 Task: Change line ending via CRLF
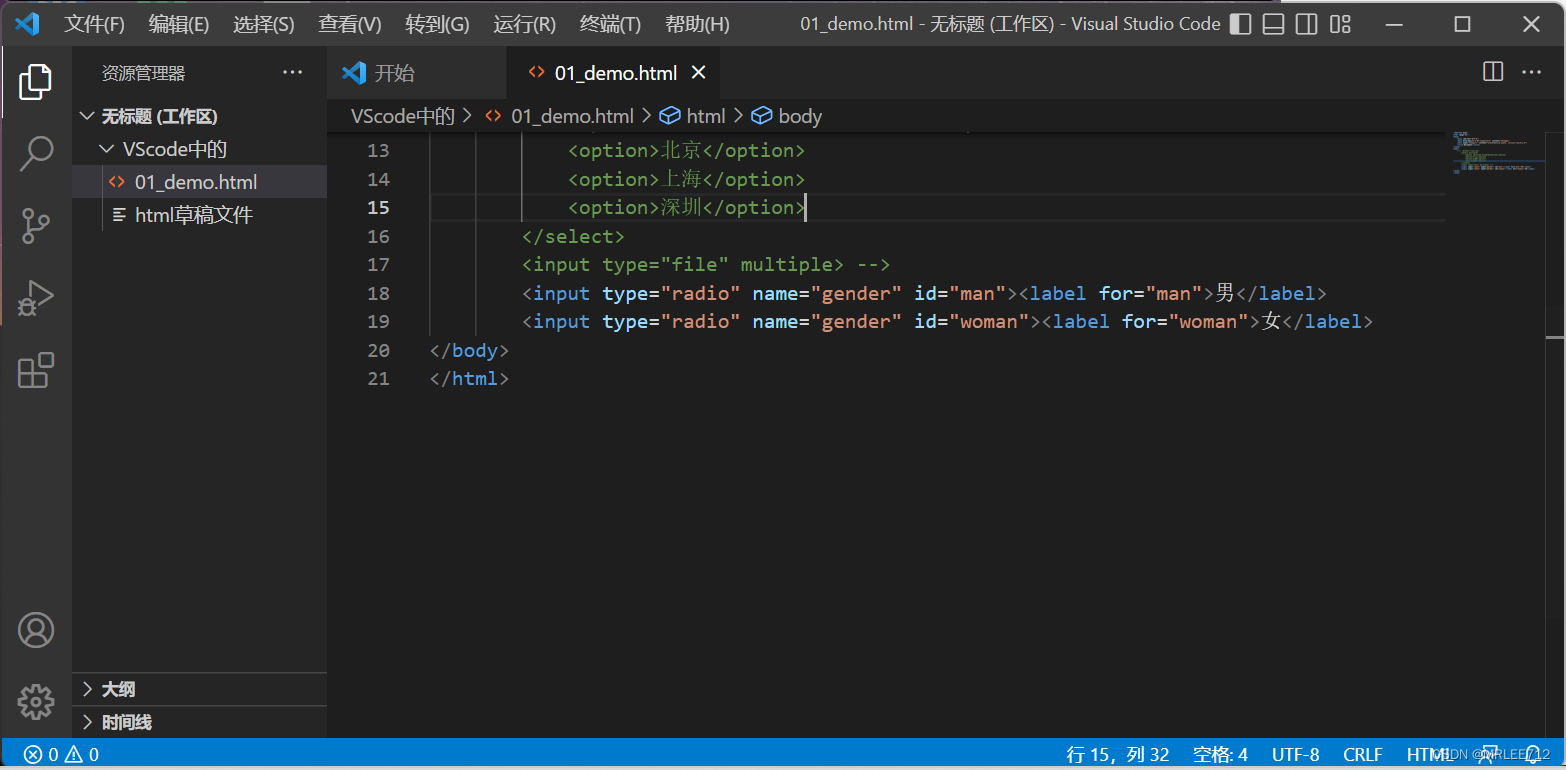1363,754
